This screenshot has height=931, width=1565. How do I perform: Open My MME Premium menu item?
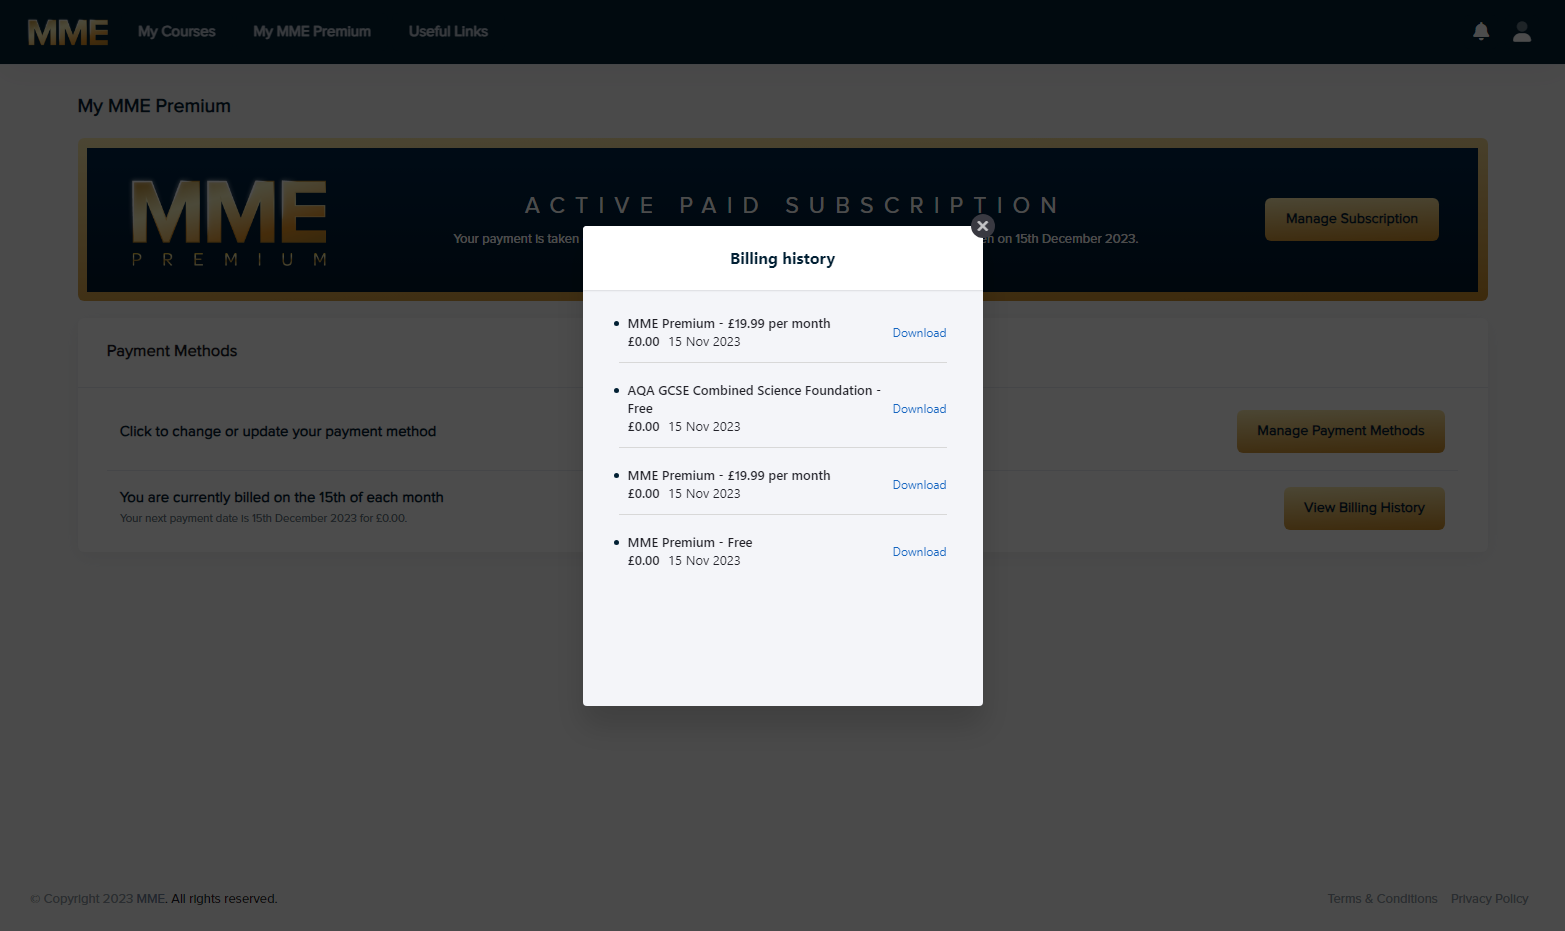(x=312, y=32)
